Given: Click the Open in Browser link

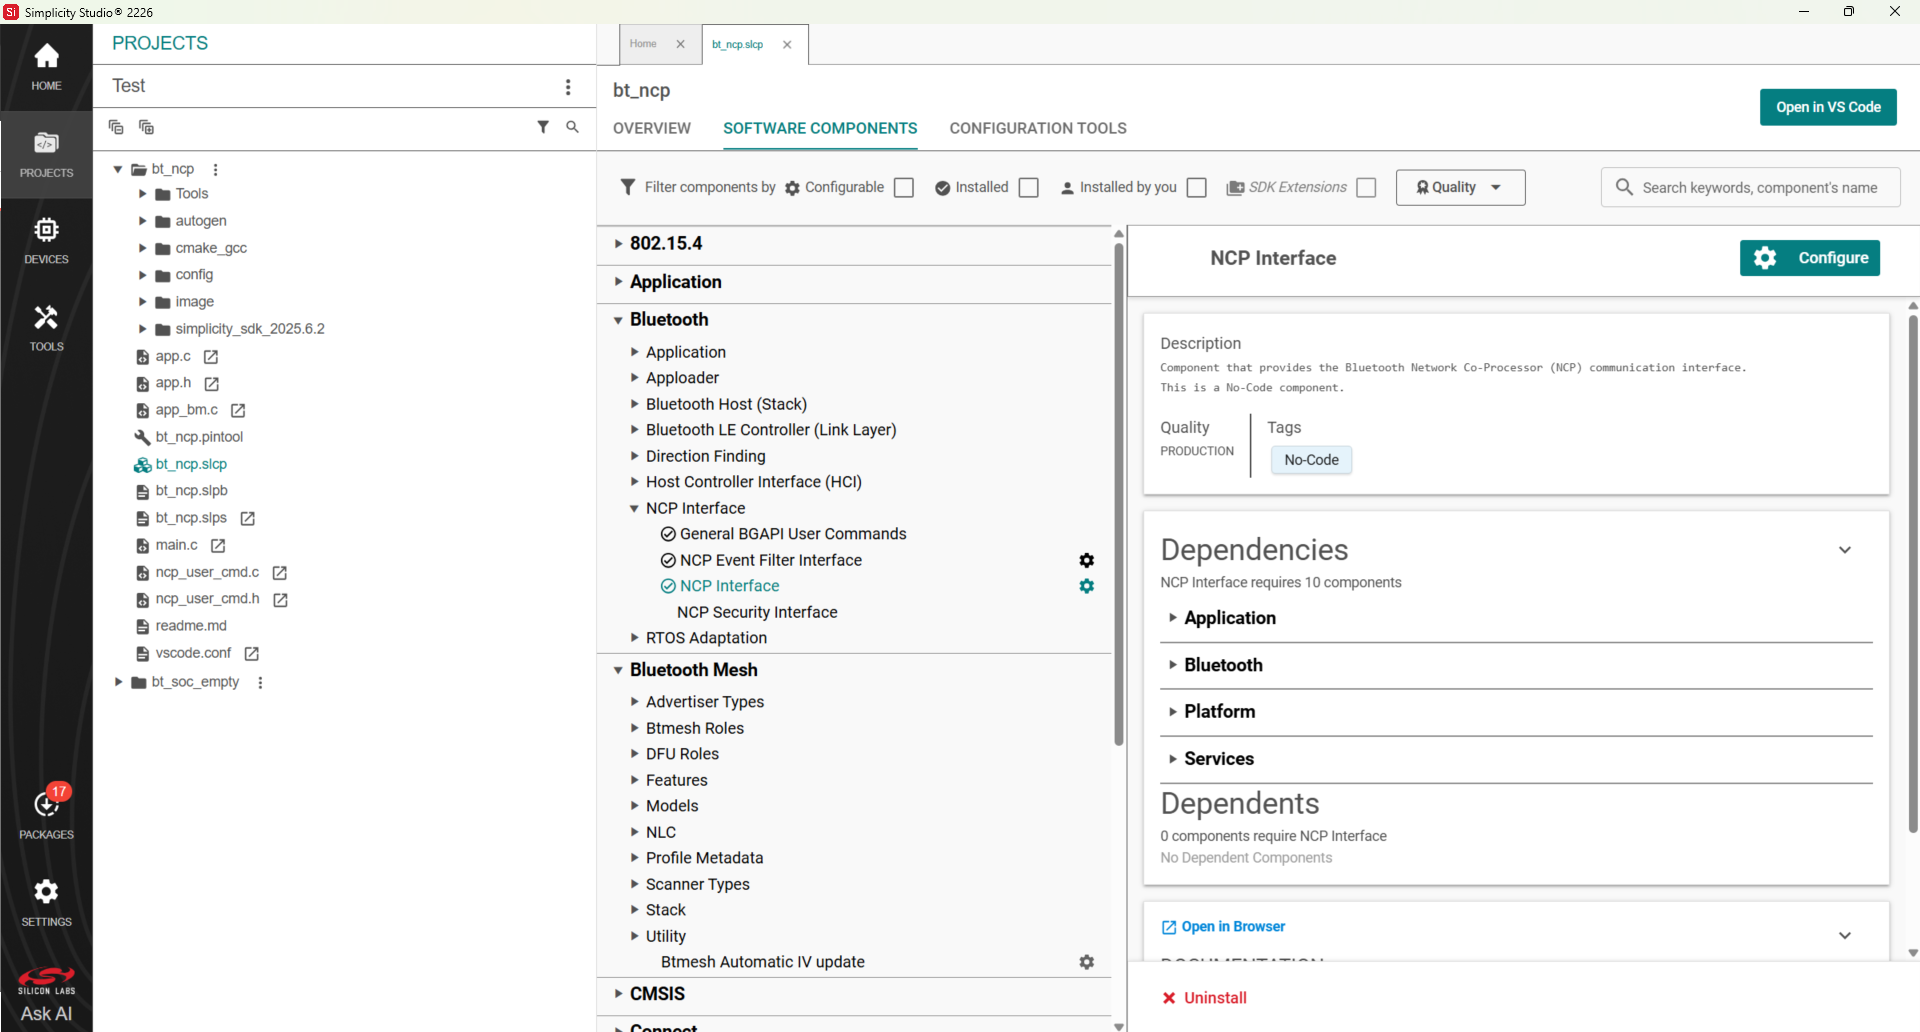Looking at the screenshot, I should (x=1224, y=927).
